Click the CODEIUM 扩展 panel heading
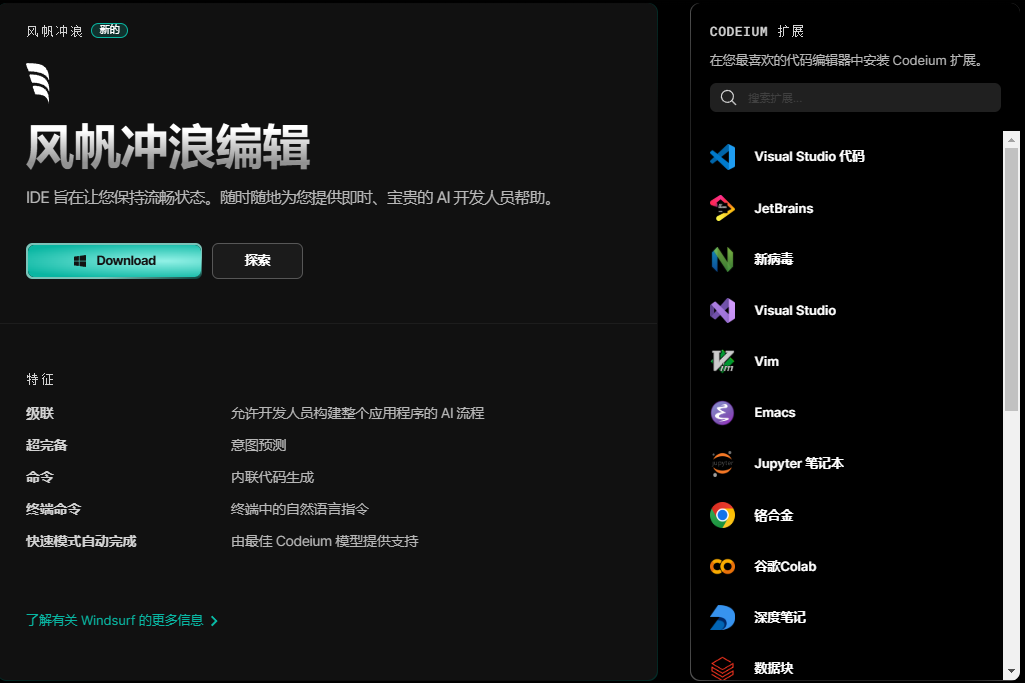 tap(756, 31)
